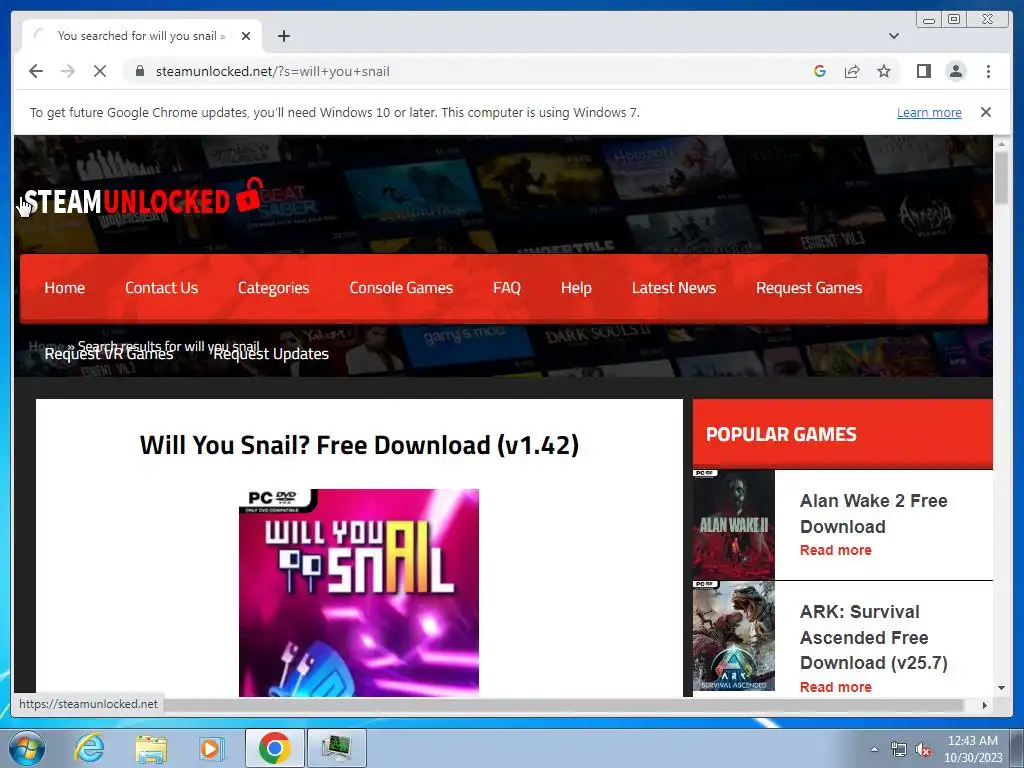Open Request VR Games link
The image size is (1024, 768).
click(x=108, y=354)
